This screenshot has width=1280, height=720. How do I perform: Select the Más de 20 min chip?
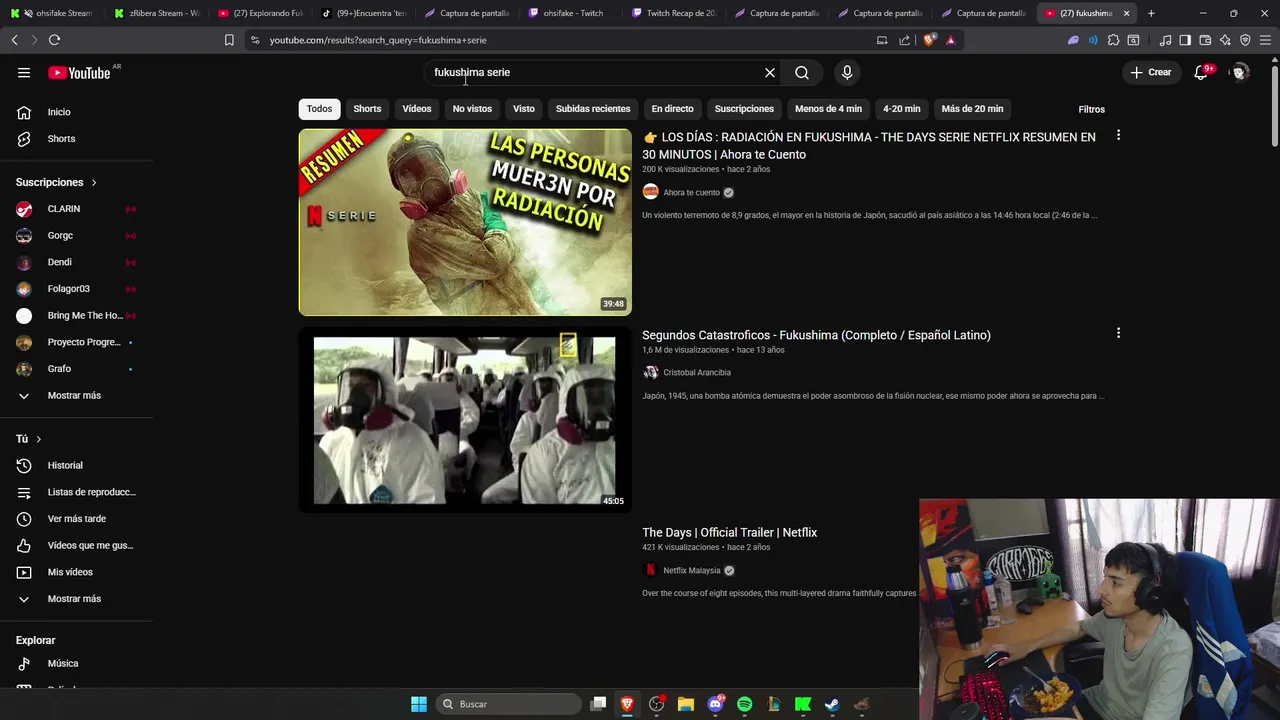(972, 109)
